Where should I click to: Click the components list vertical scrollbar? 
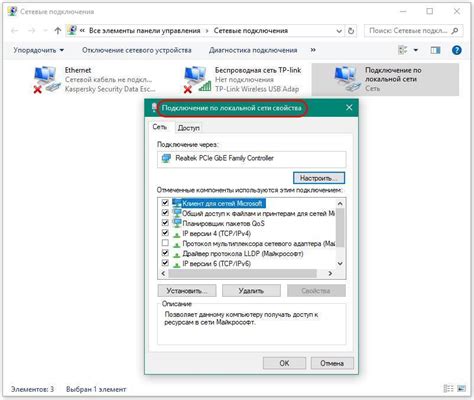(340, 228)
